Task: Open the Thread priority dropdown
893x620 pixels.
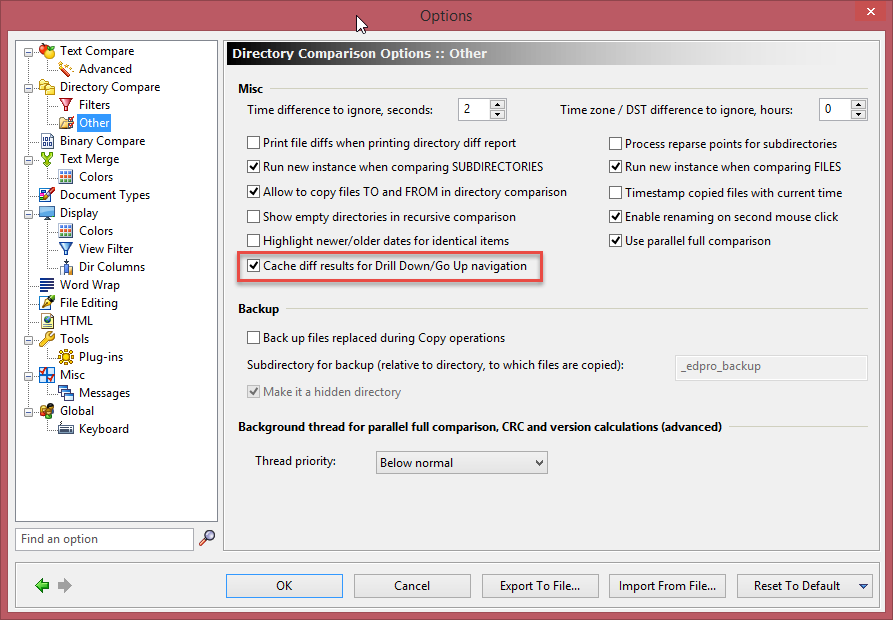Action: coord(461,463)
